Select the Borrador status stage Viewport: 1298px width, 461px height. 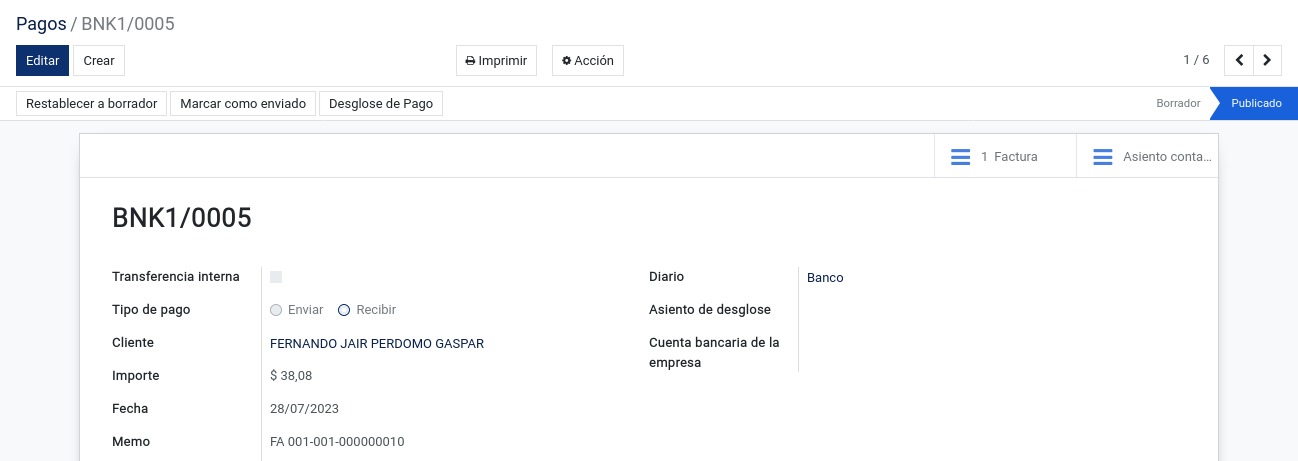point(1178,103)
